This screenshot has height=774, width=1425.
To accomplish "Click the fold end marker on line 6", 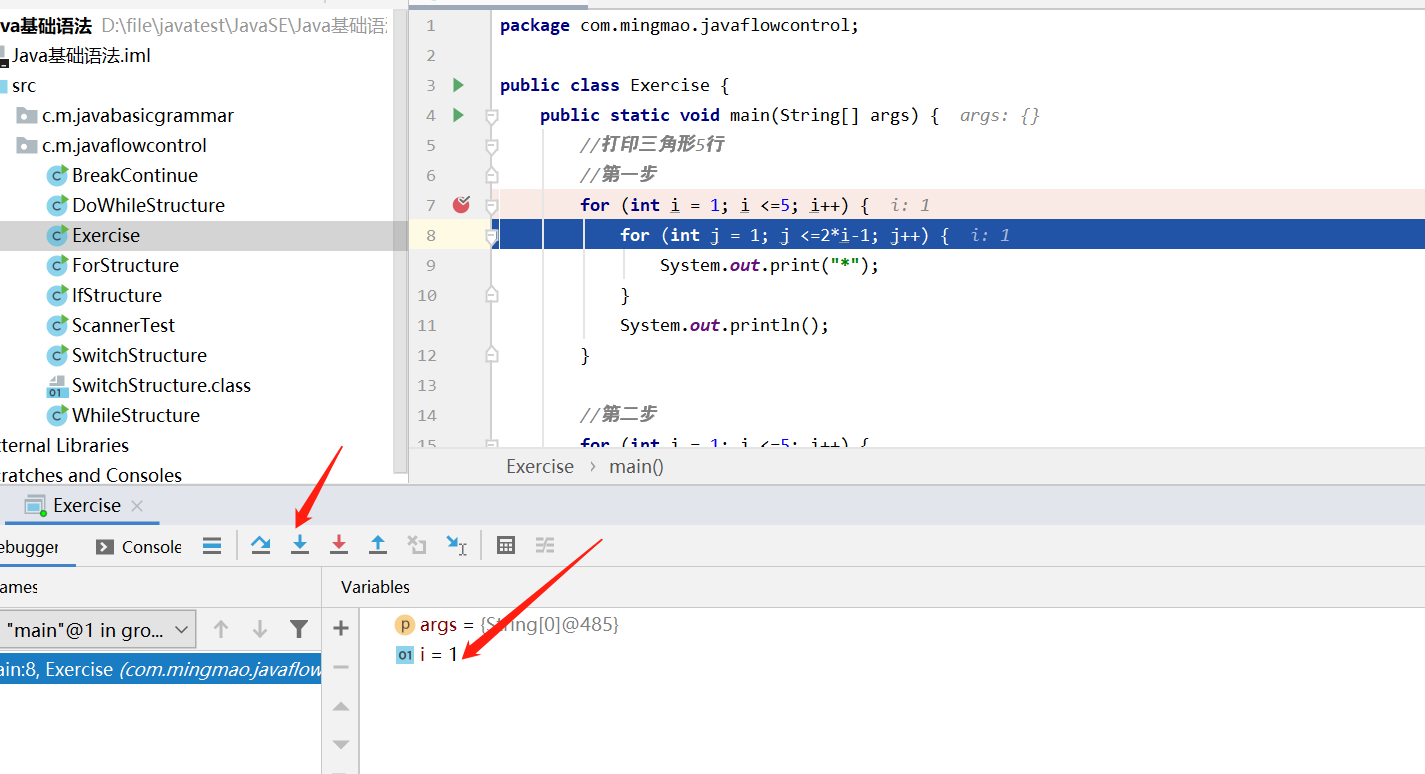I will 491,175.
